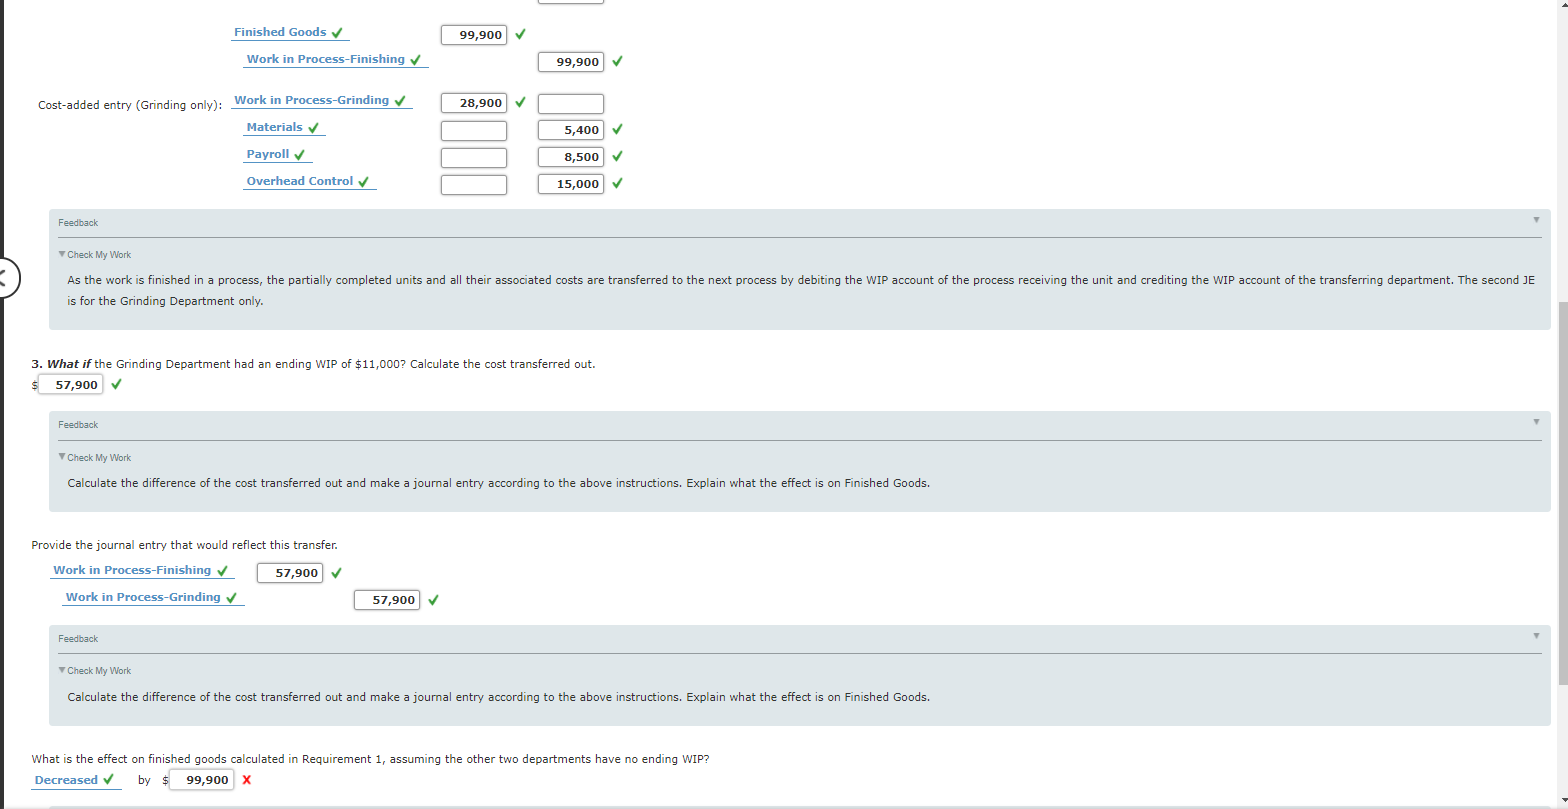Click the empty Payroll debit field
The height and width of the screenshot is (809, 1568).
[474, 157]
